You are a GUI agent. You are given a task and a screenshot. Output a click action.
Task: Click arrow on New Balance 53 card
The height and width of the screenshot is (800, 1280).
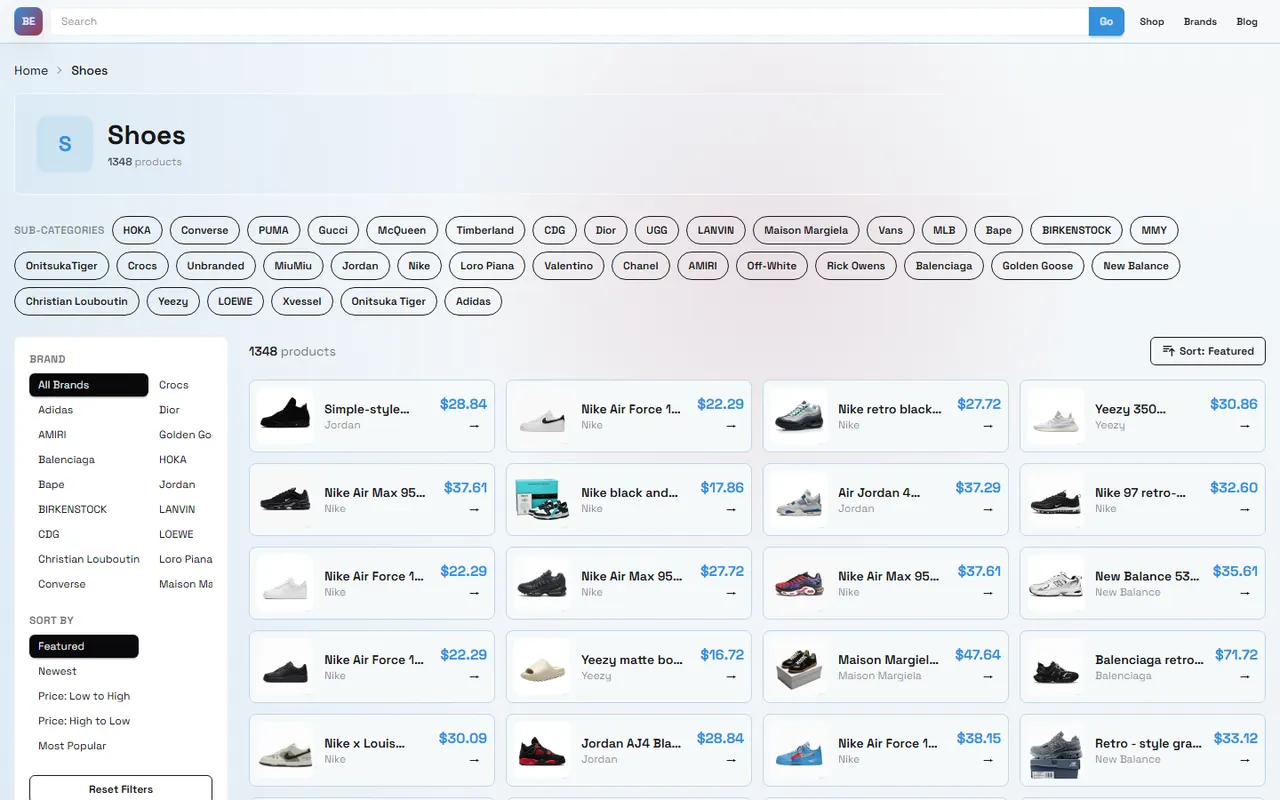pyautogui.click(x=1245, y=593)
